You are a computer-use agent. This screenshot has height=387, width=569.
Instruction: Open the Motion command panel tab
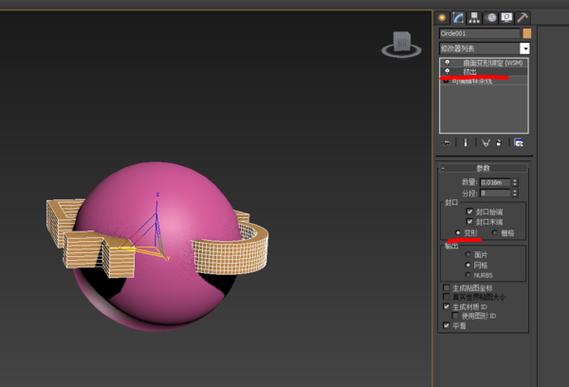click(491, 18)
